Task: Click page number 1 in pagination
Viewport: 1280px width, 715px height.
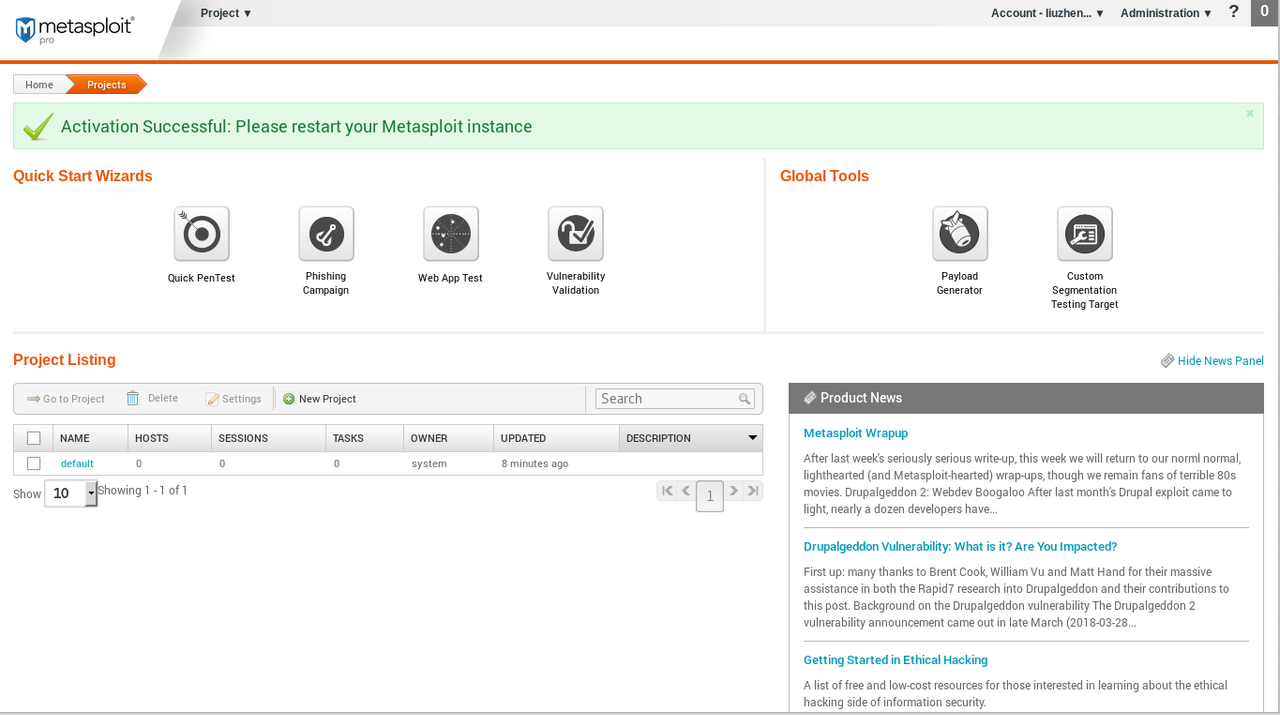Action: (x=710, y=495)
